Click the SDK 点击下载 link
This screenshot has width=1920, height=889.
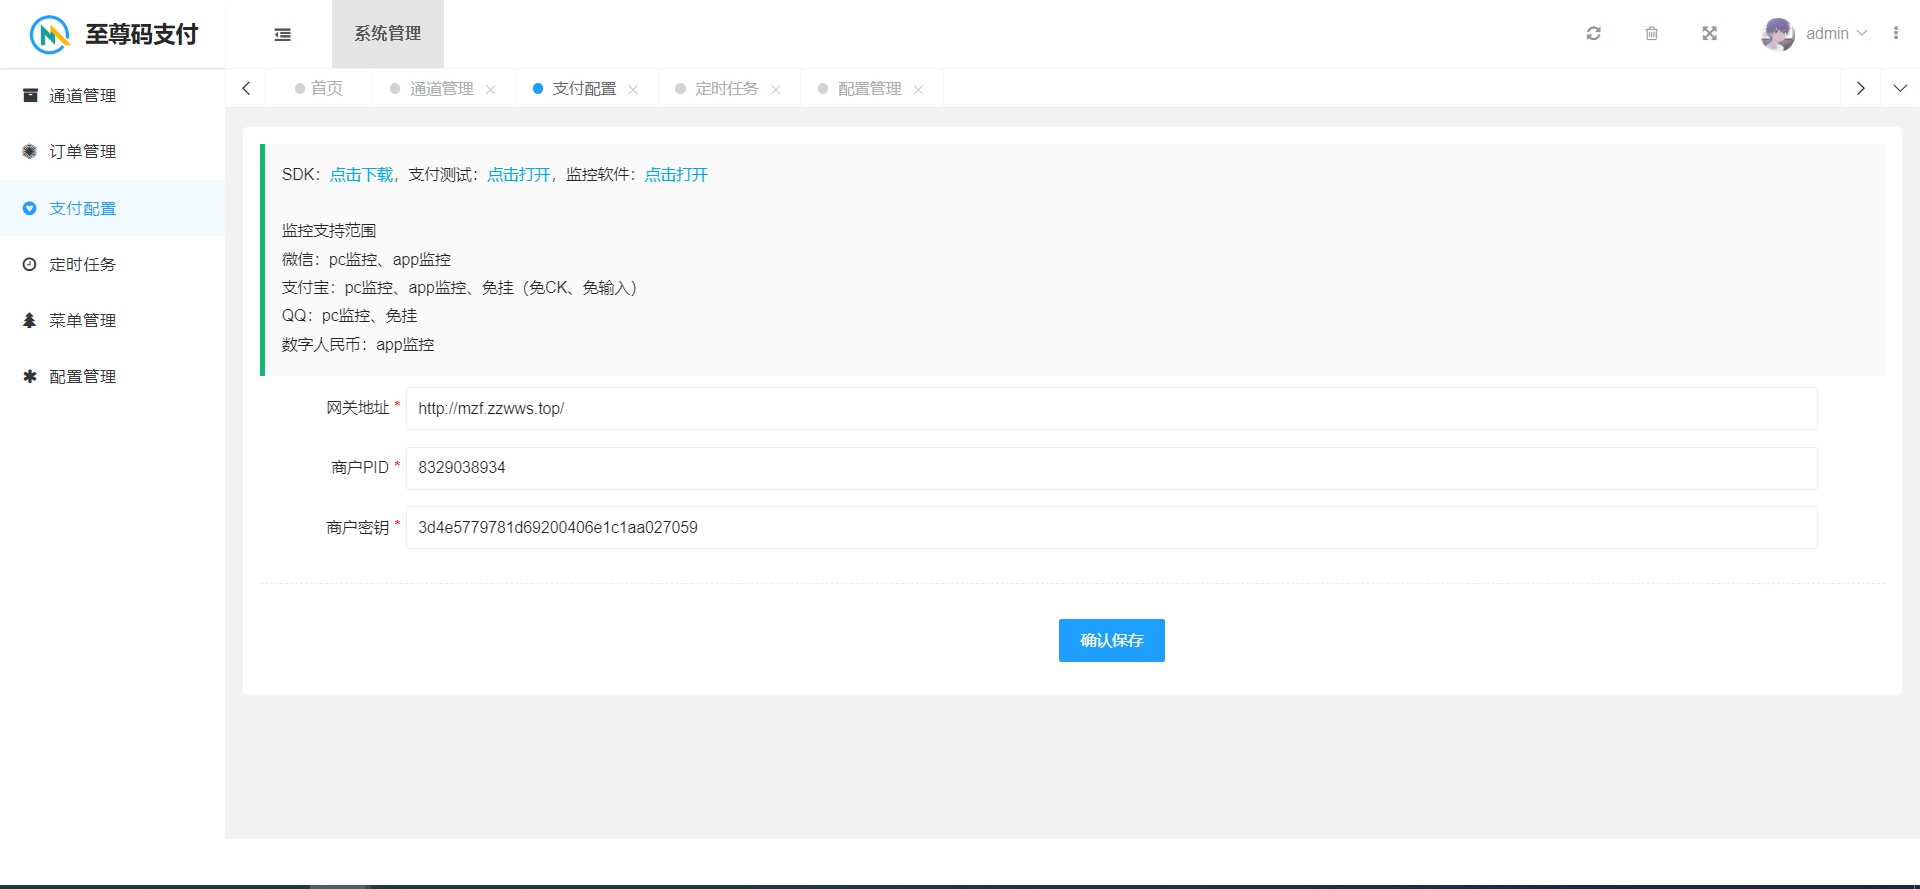361,175
